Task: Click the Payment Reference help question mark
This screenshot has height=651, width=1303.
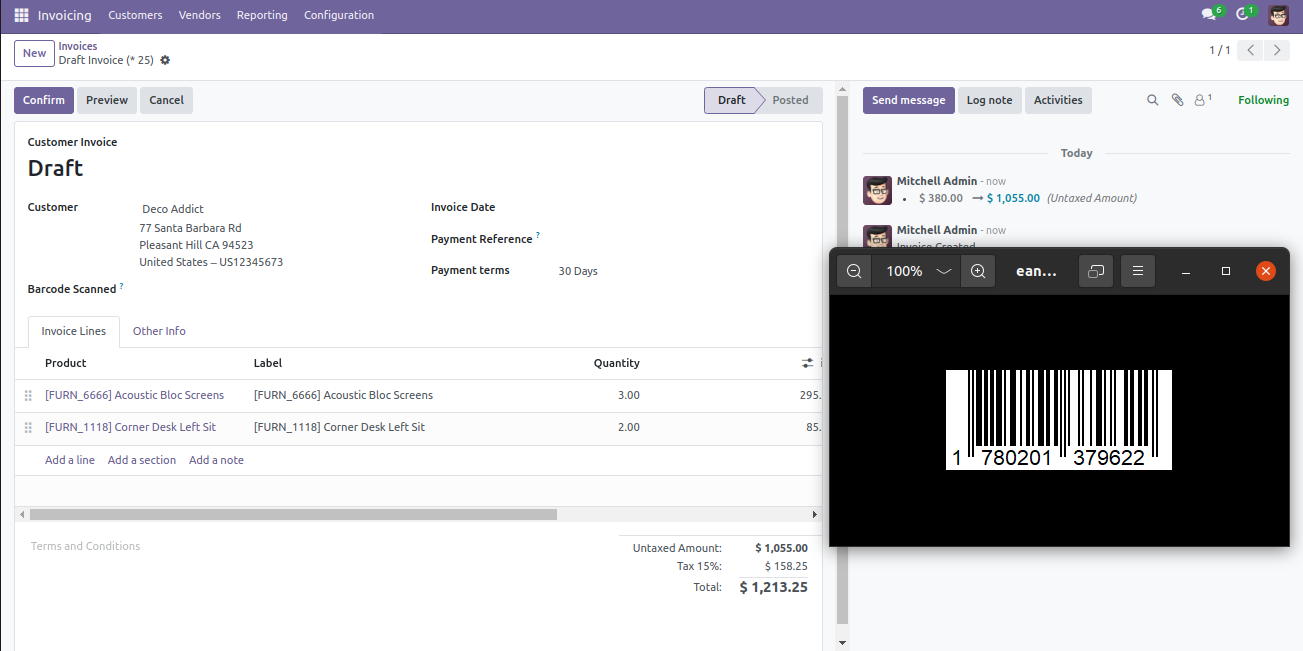Action: point(538,236)
